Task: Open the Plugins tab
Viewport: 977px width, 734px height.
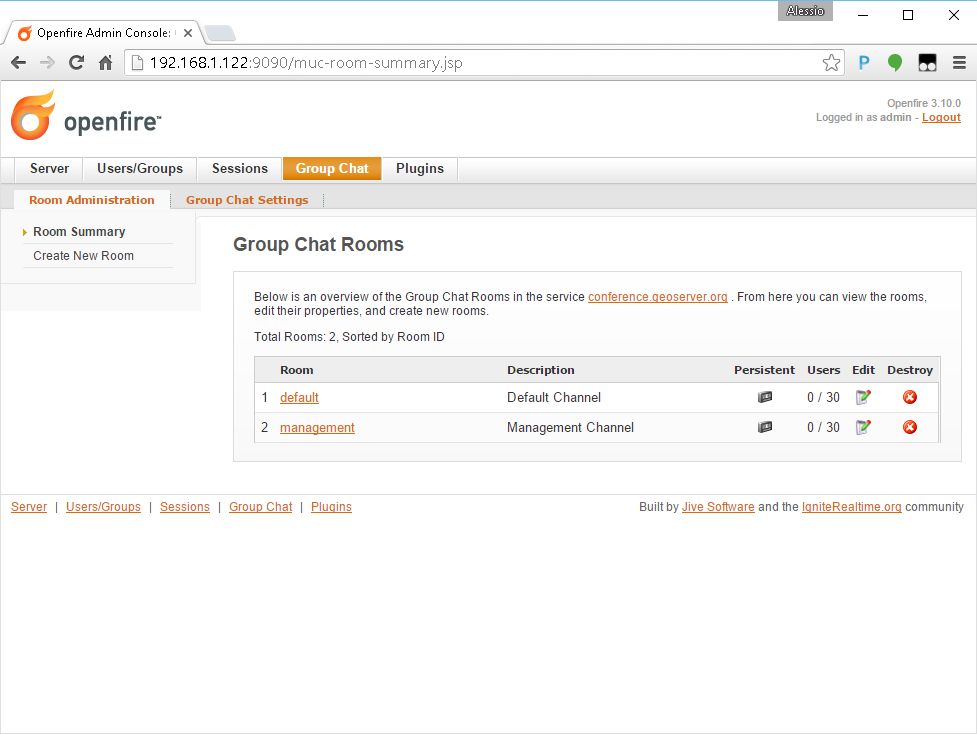Action: click(419, 169)
